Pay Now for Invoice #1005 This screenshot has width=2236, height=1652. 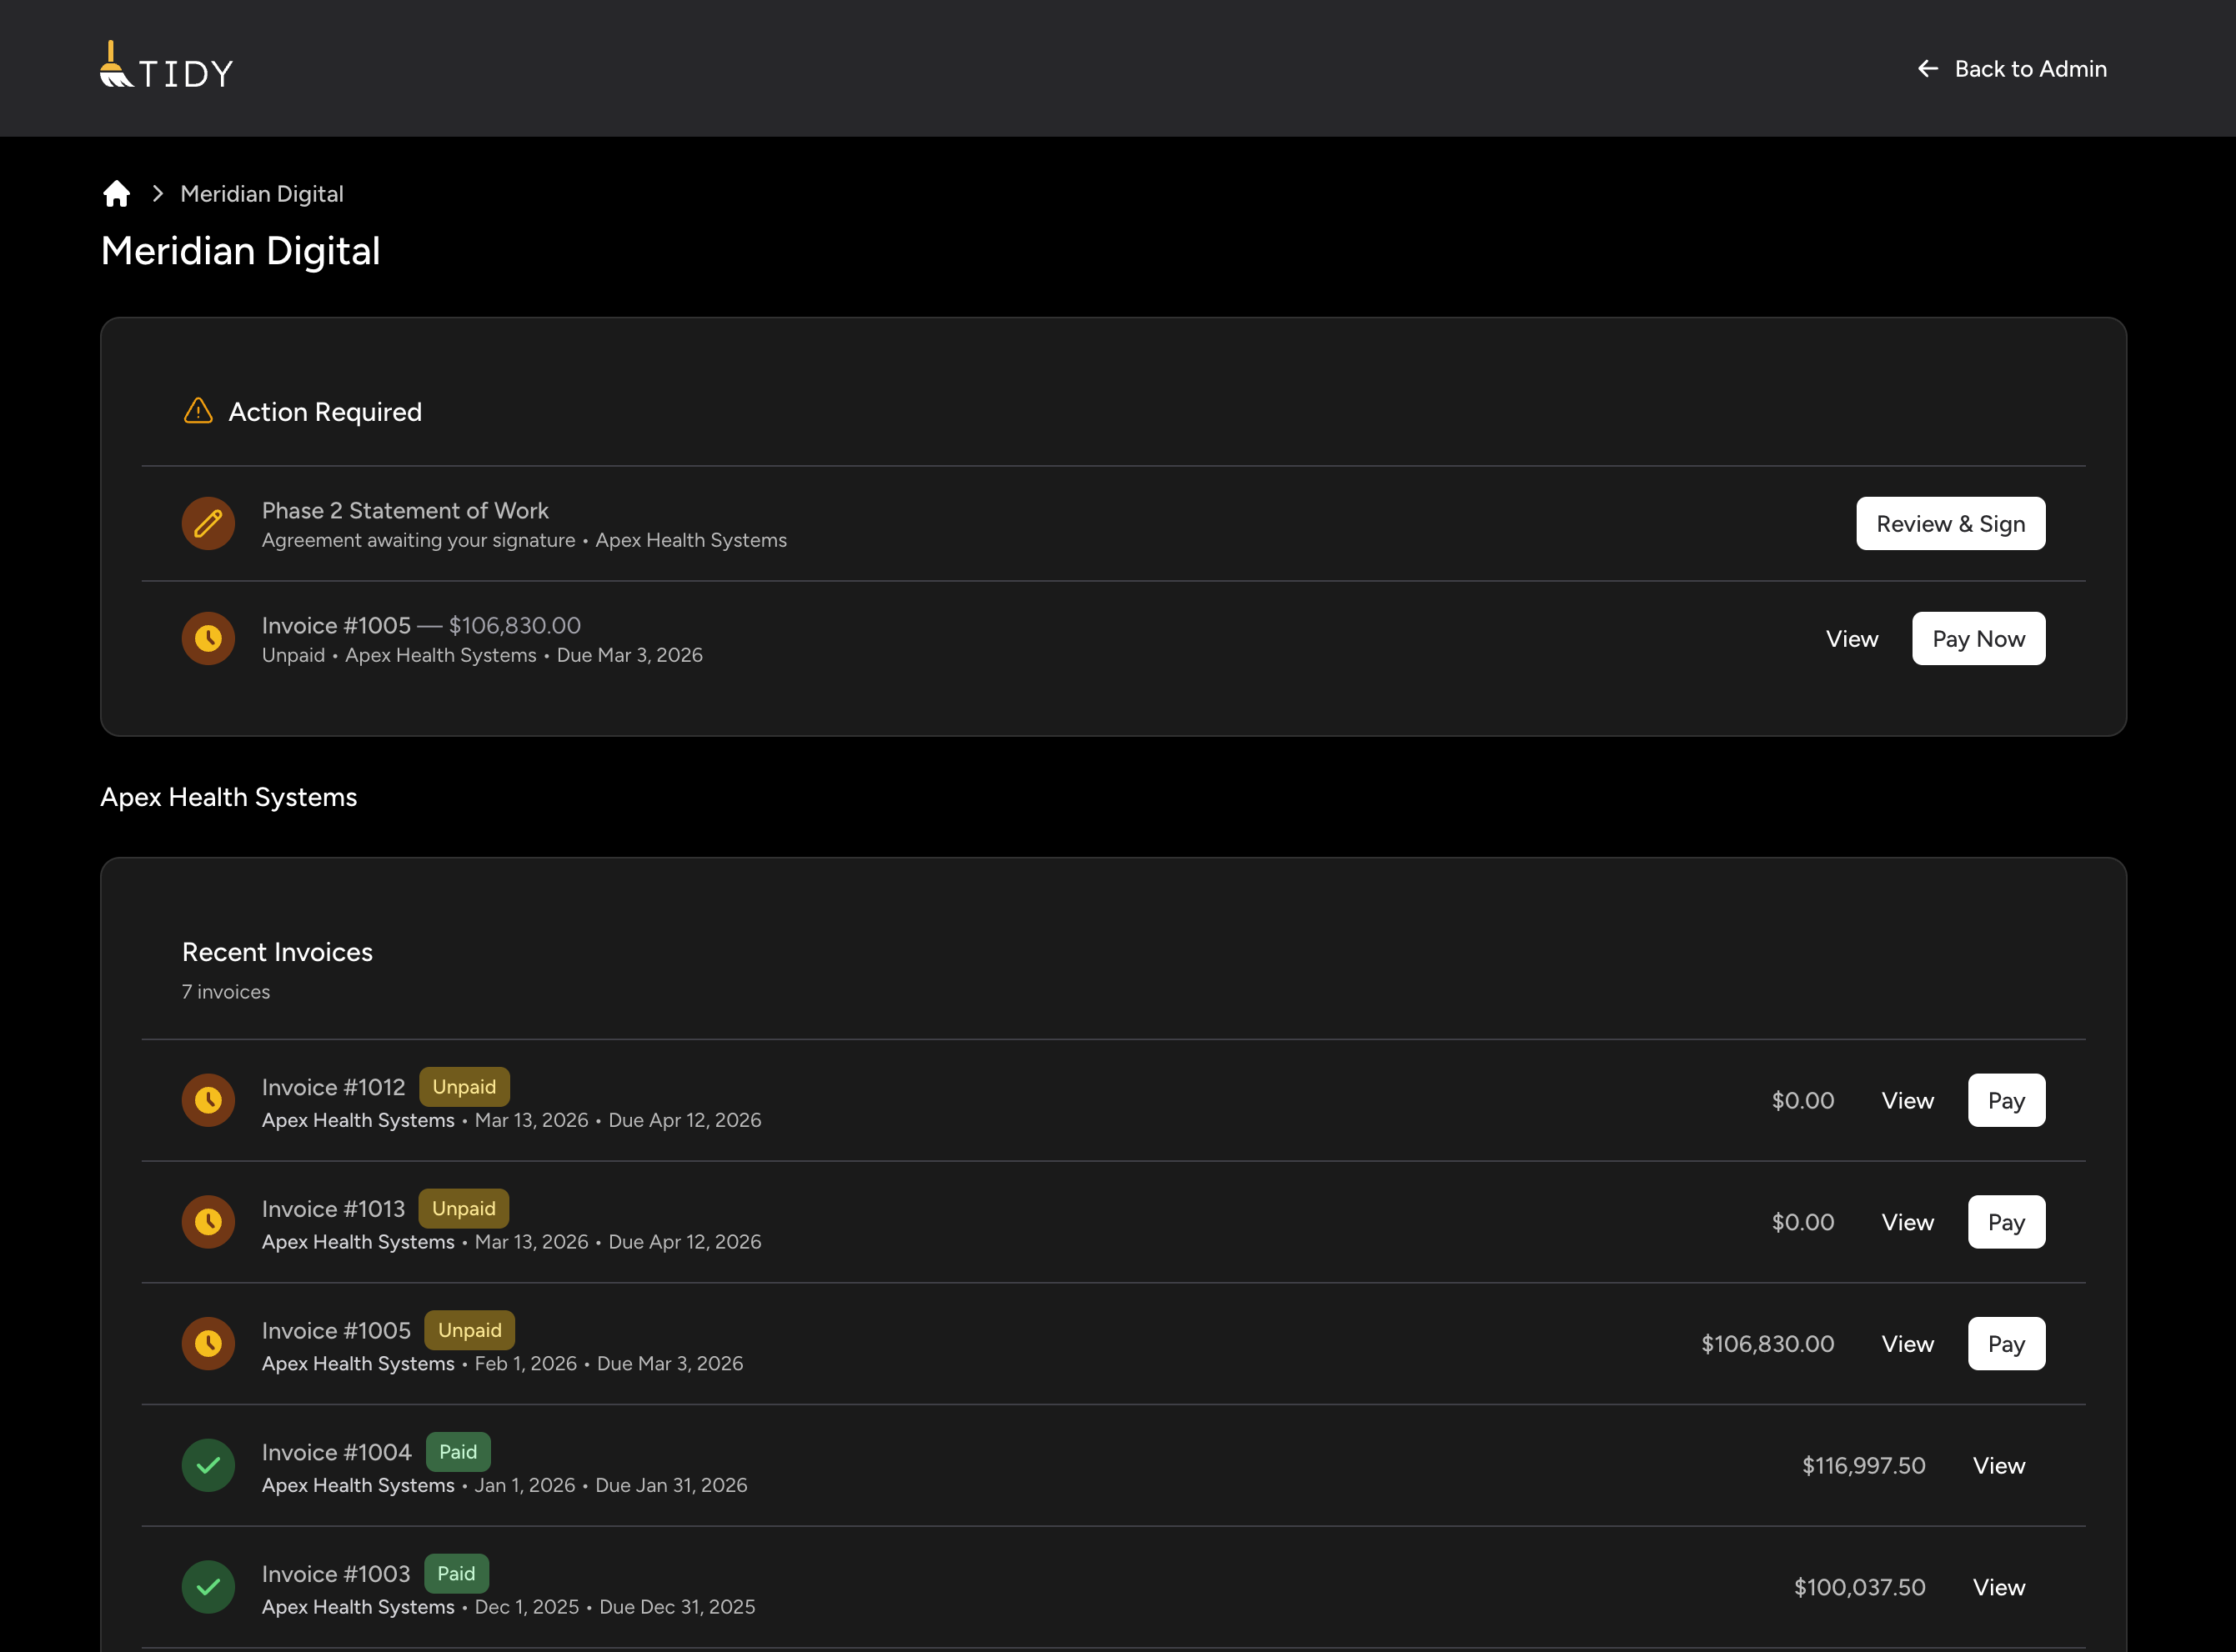coord(1978,638)
